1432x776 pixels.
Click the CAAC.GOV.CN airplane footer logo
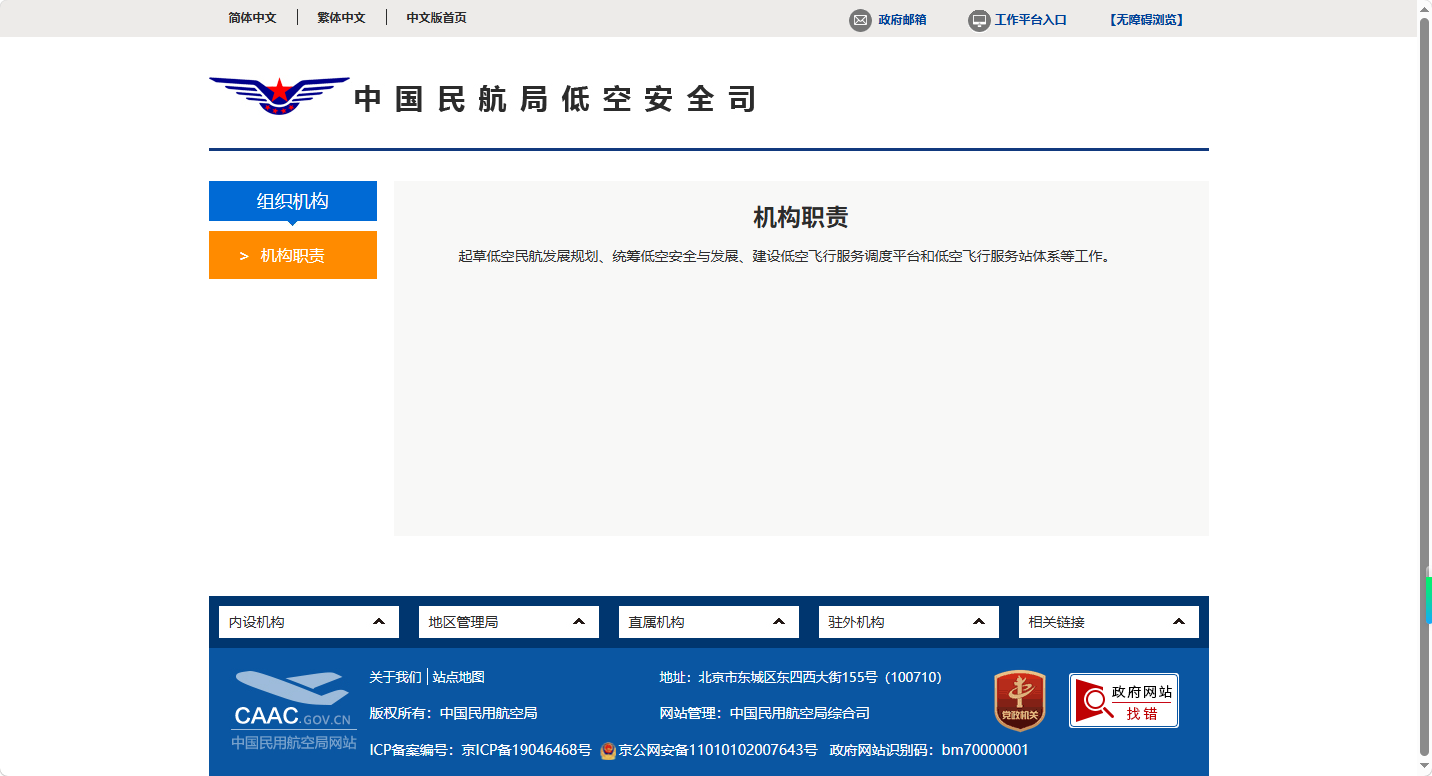point(294,711)
